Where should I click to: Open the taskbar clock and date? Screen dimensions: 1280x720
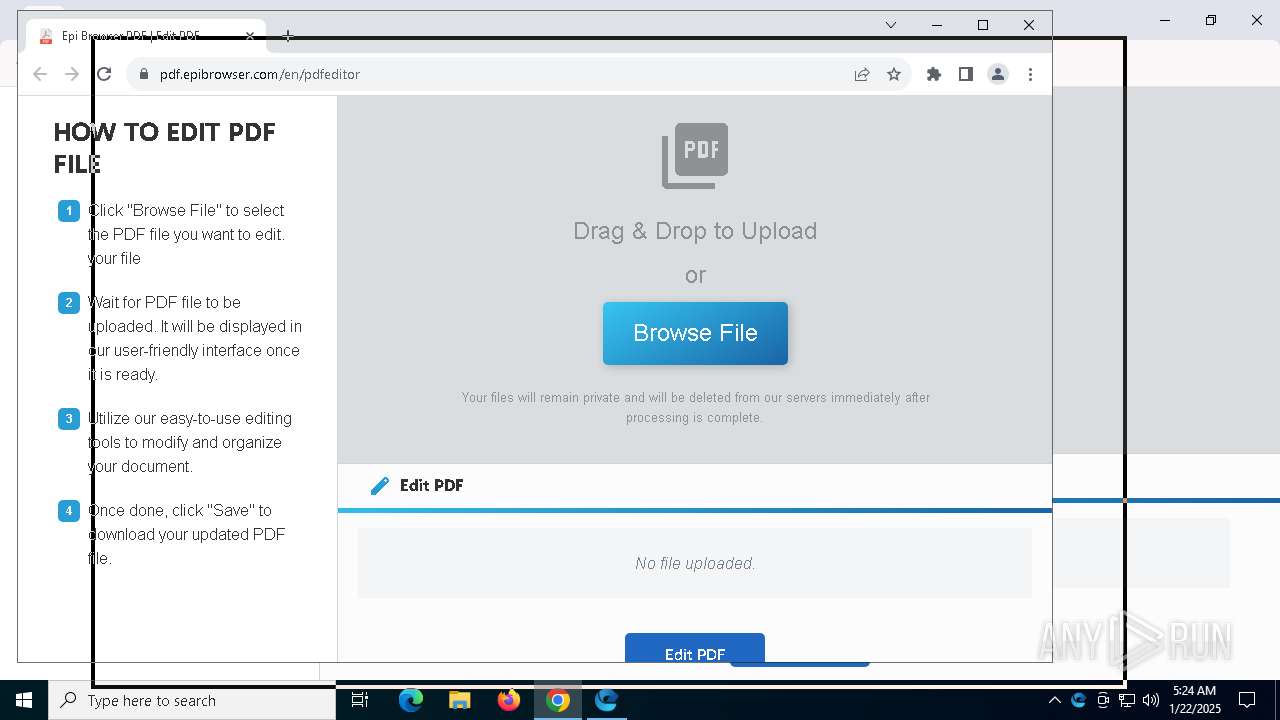point(1195,700)
